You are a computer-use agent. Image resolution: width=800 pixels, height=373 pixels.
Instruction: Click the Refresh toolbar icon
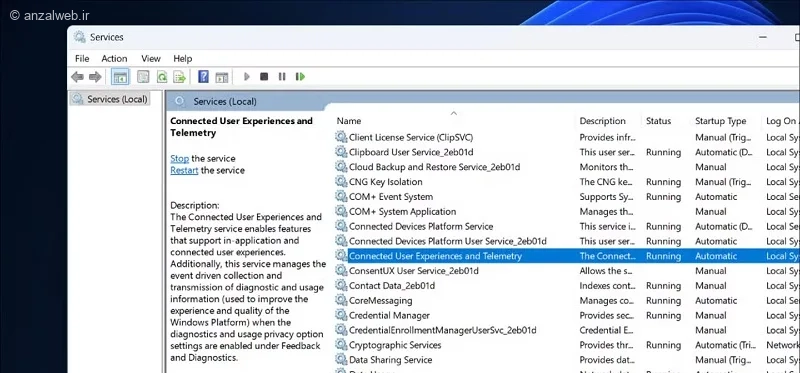(162, 77)
